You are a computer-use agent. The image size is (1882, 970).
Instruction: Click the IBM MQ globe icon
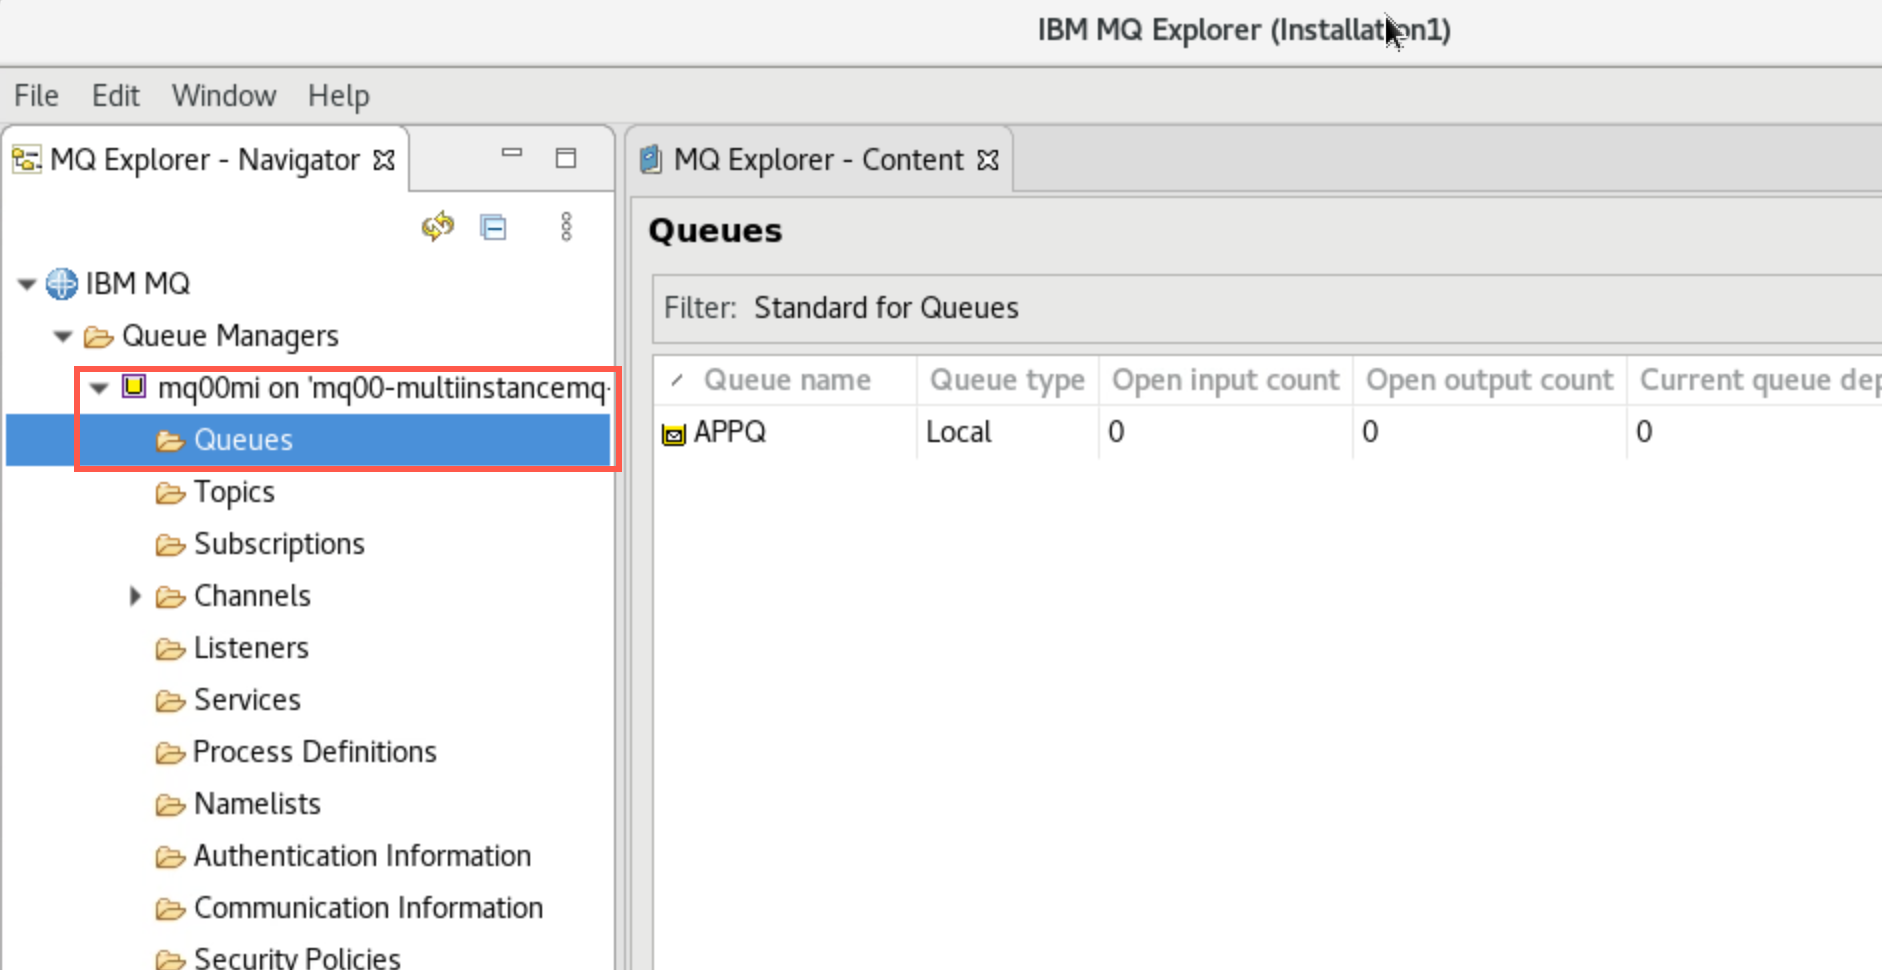point(62,284)
